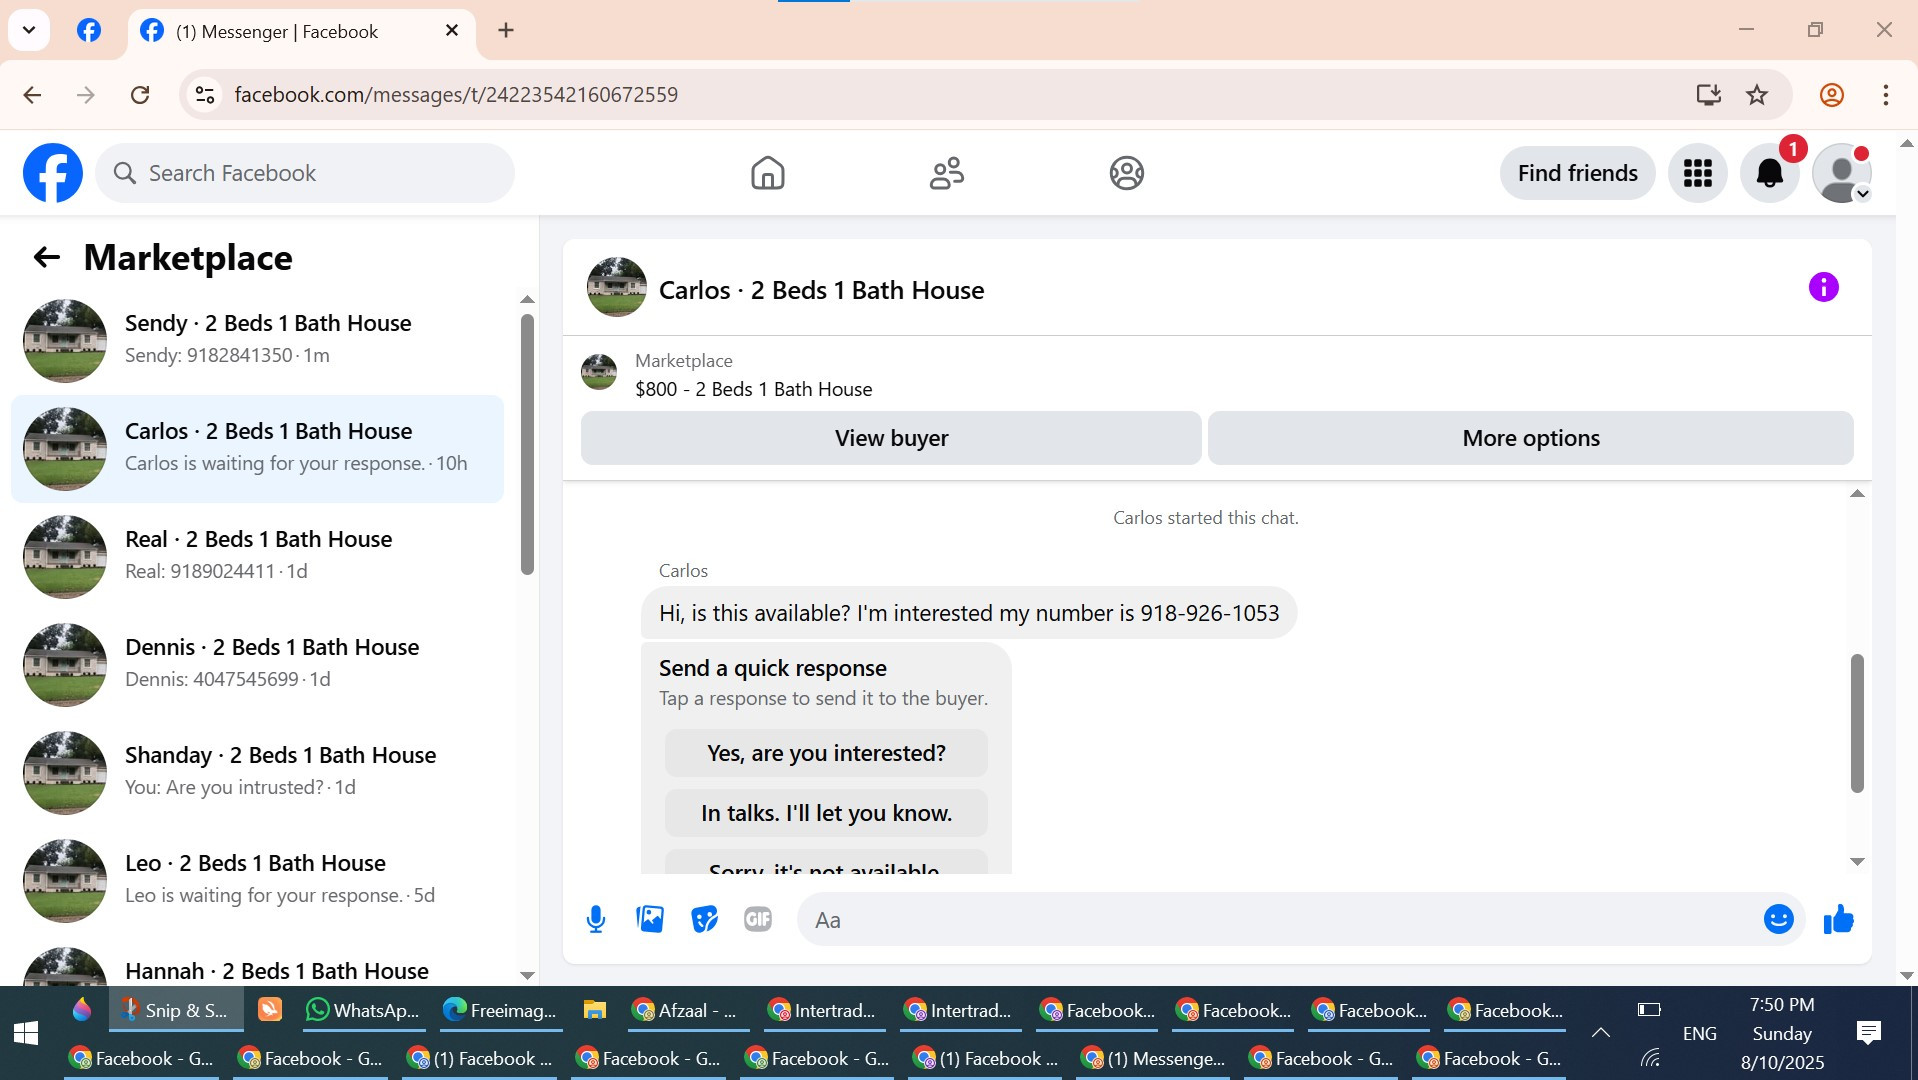Image resolution: width=1918 pixels, height=1080 pixels.
Task: Click Carlos's message with phone number
Action: coord(968,613)
